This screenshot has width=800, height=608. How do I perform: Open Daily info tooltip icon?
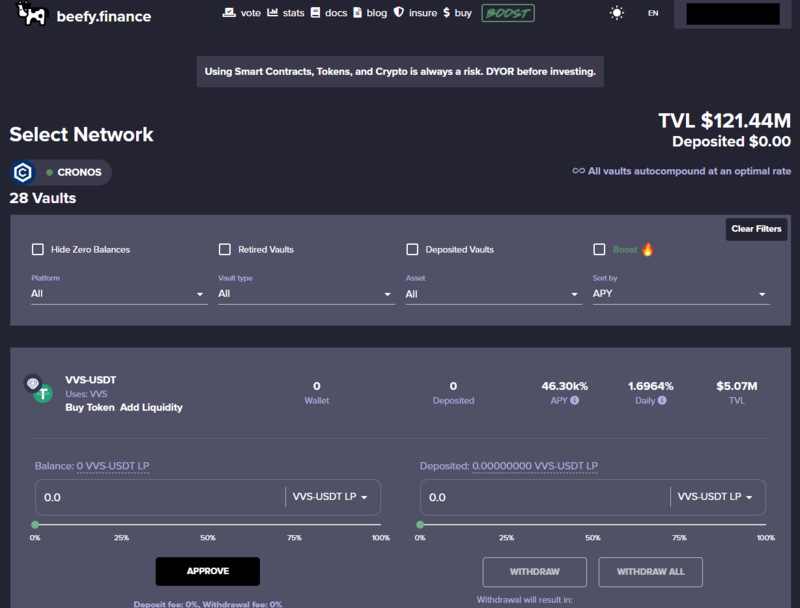pyautogui.click(x=662, y=400)
